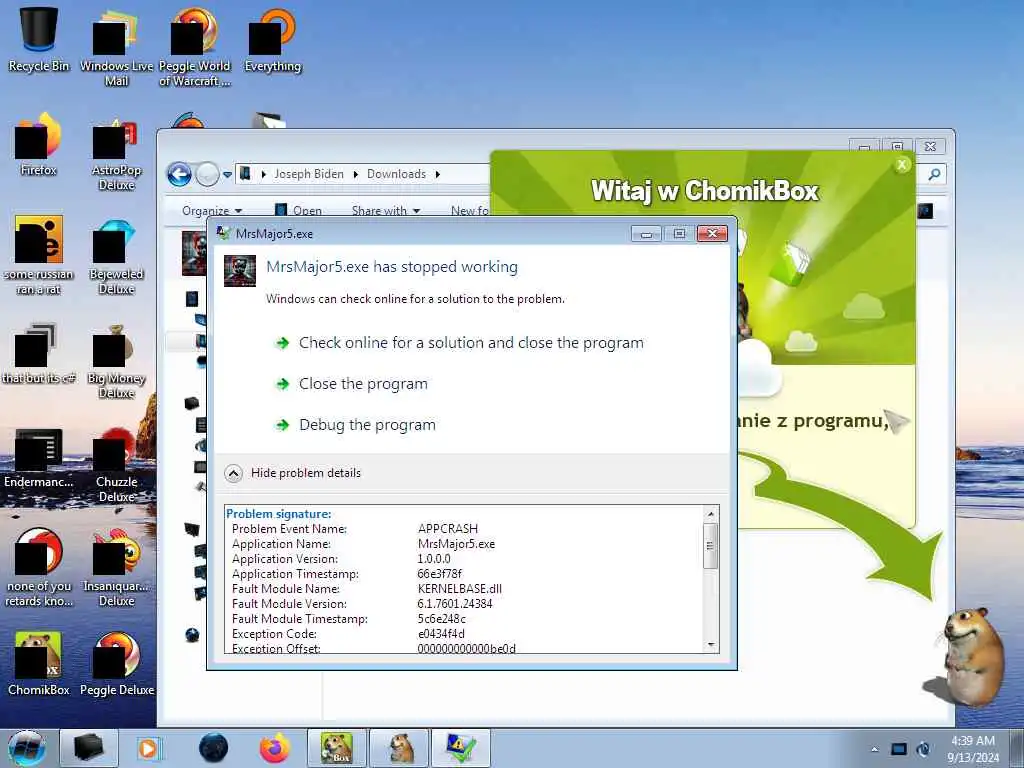
Task: Choose Check online for a solution and close
Action: (471, 343)
